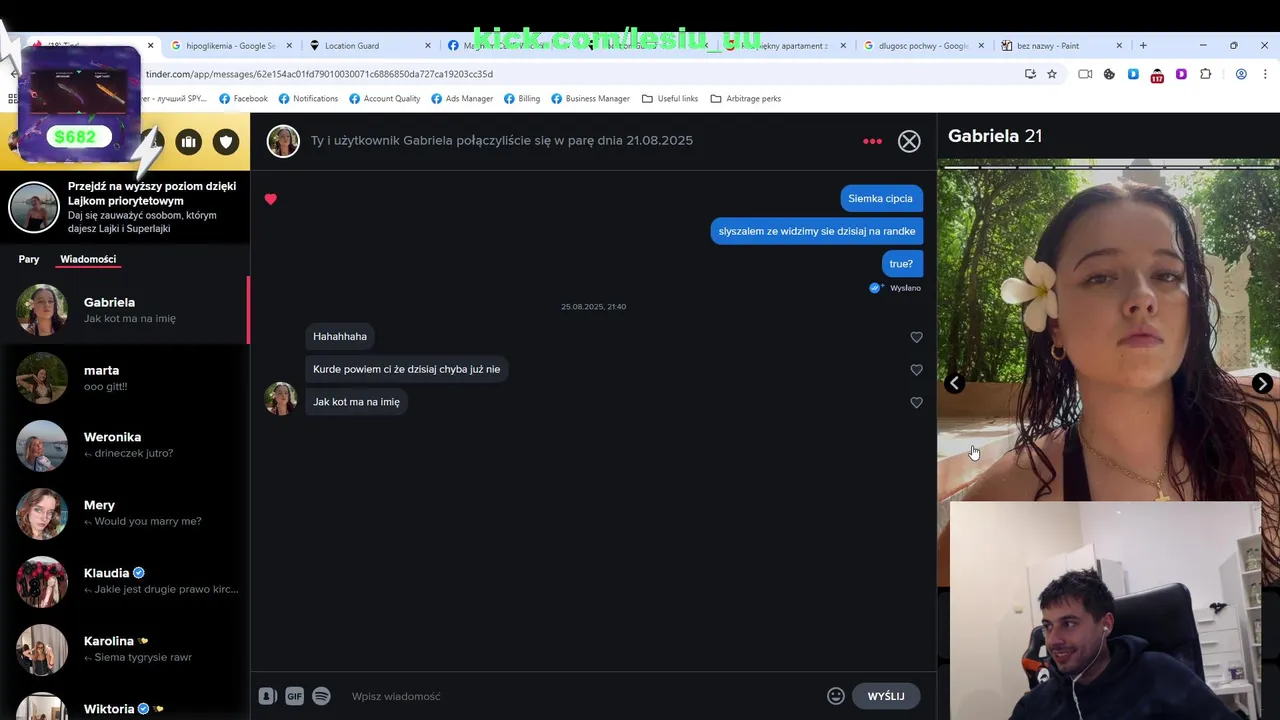Viewport: 1280px width, 720px height.
Task: Bookmark this page with star icon
Action: [x=1052, y=74]
